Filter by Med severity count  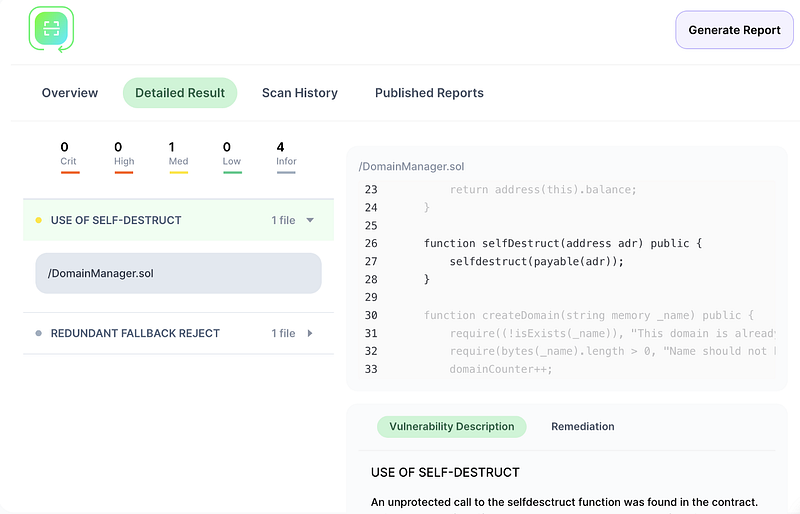pos(178,155)
